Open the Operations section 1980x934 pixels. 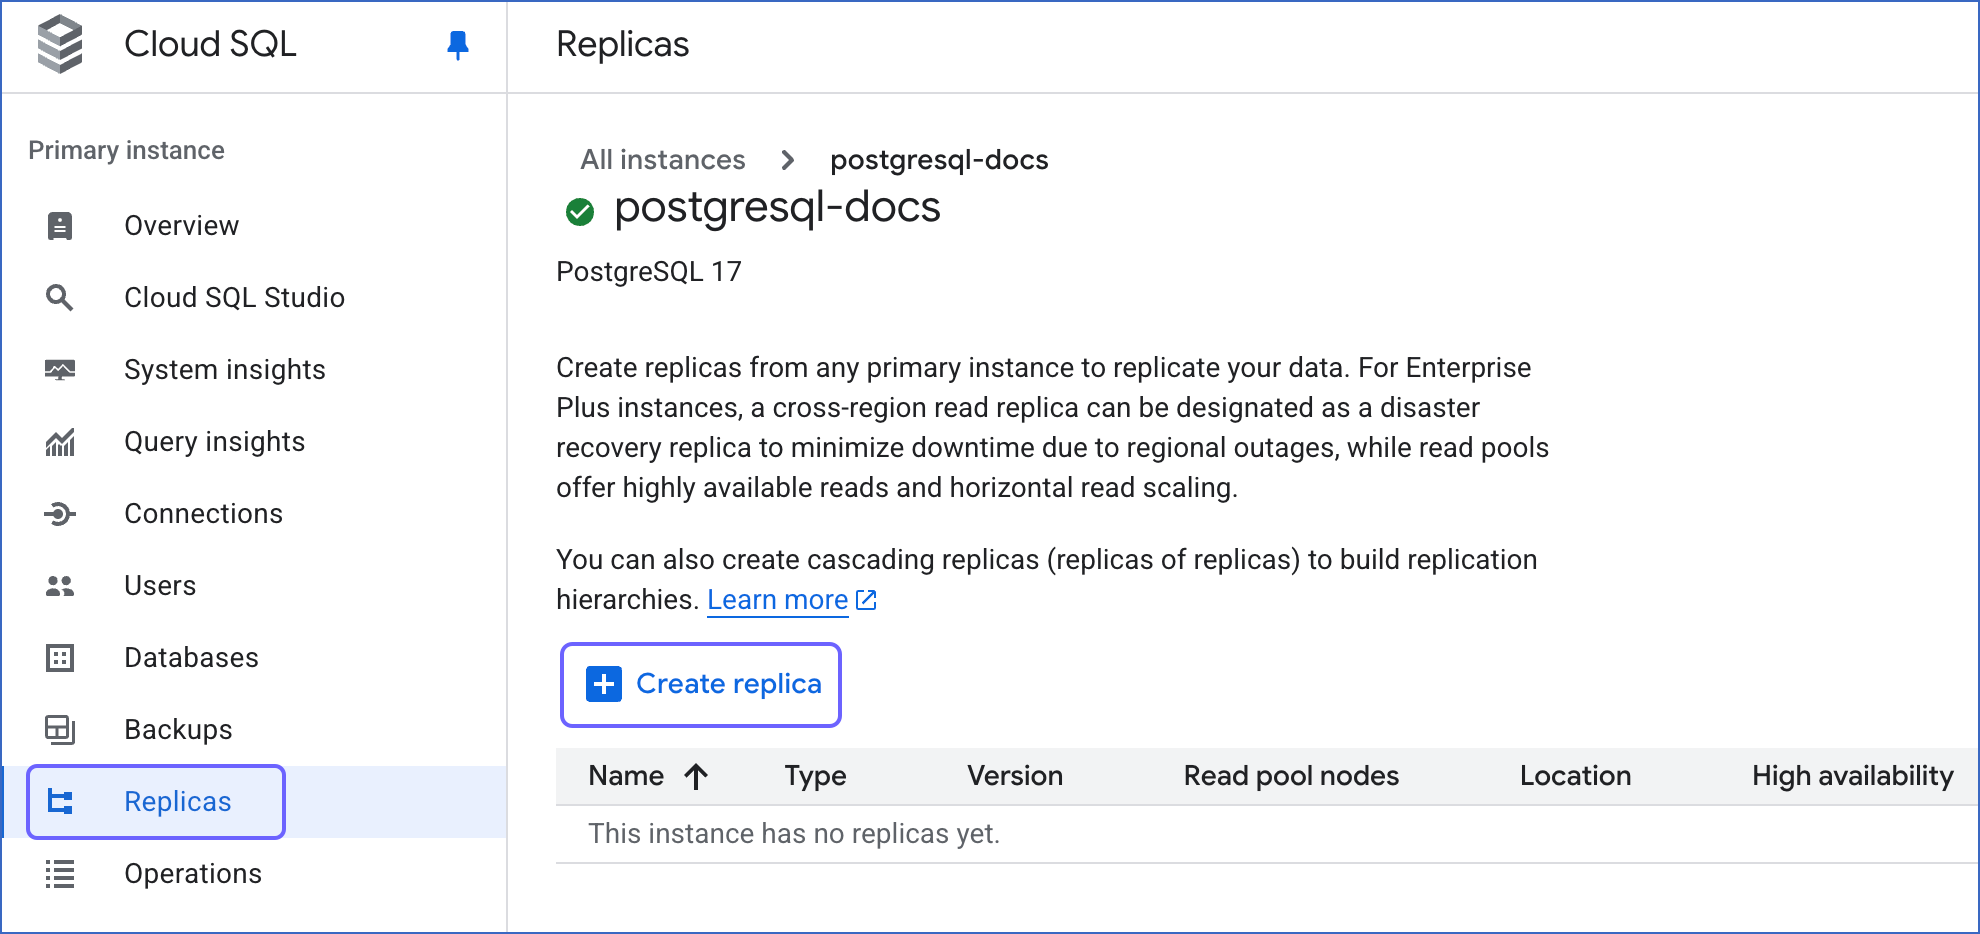[x=193, y=874]
